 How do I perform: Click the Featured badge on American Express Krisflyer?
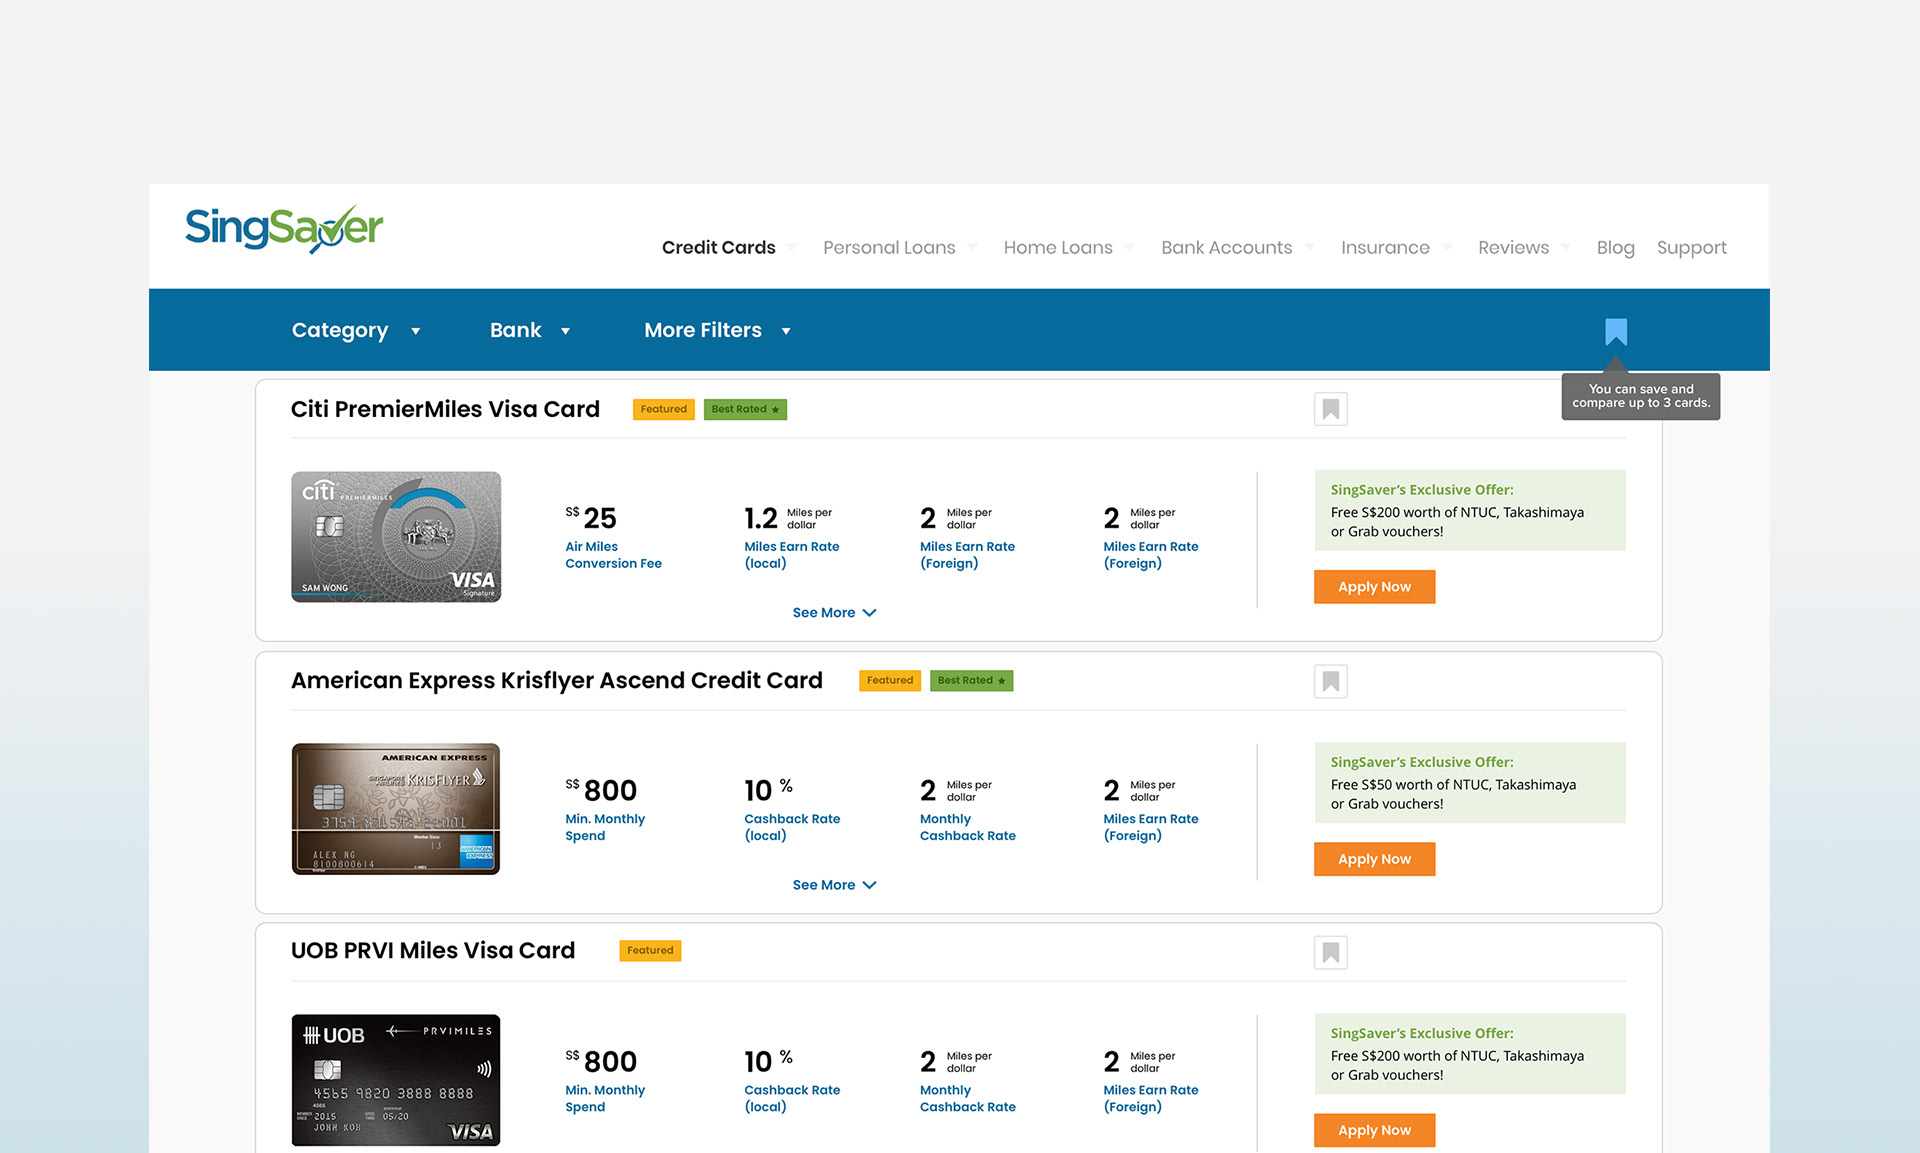890,680
